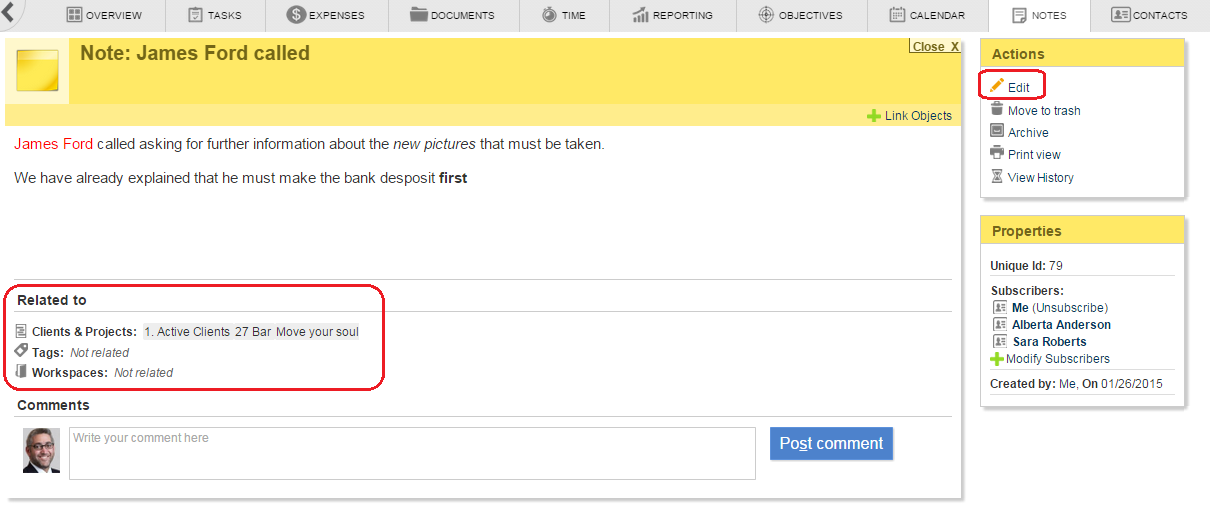Click the Archive box icon
This screenshot has width=1210, height=512.
click(x=997, y=132)
